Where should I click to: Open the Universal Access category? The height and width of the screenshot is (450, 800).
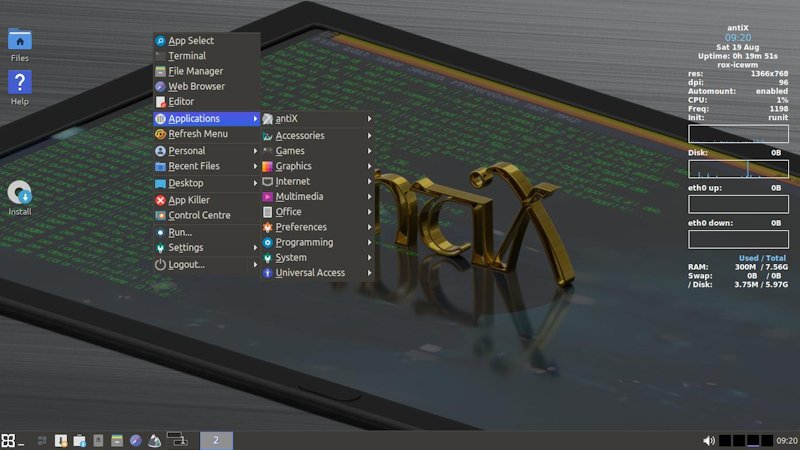317,273
